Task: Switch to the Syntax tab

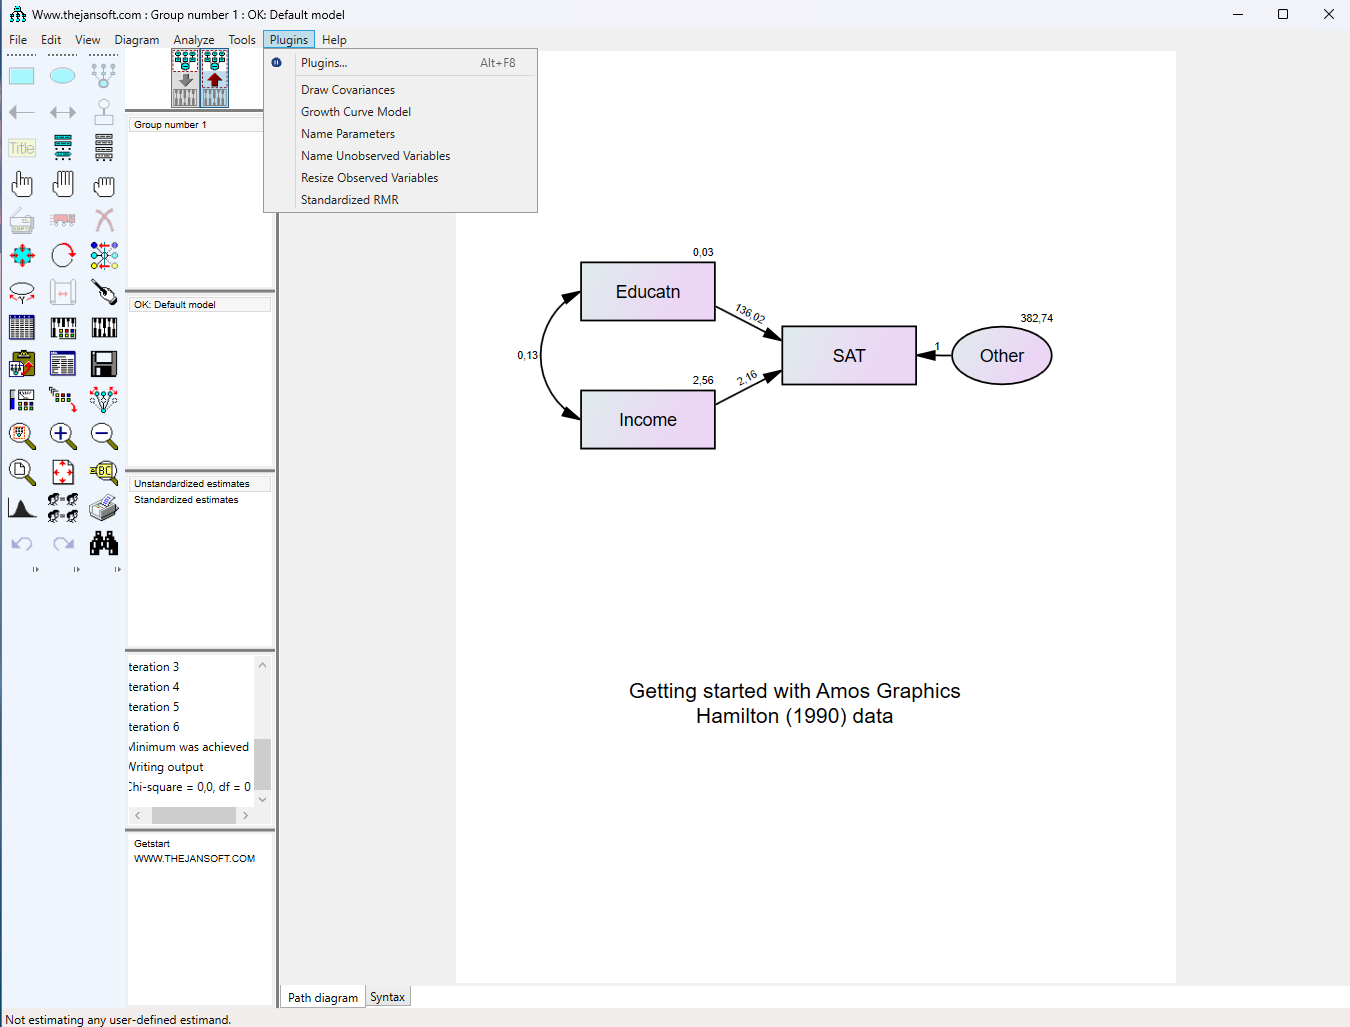Action: click(x=388, y=997)
